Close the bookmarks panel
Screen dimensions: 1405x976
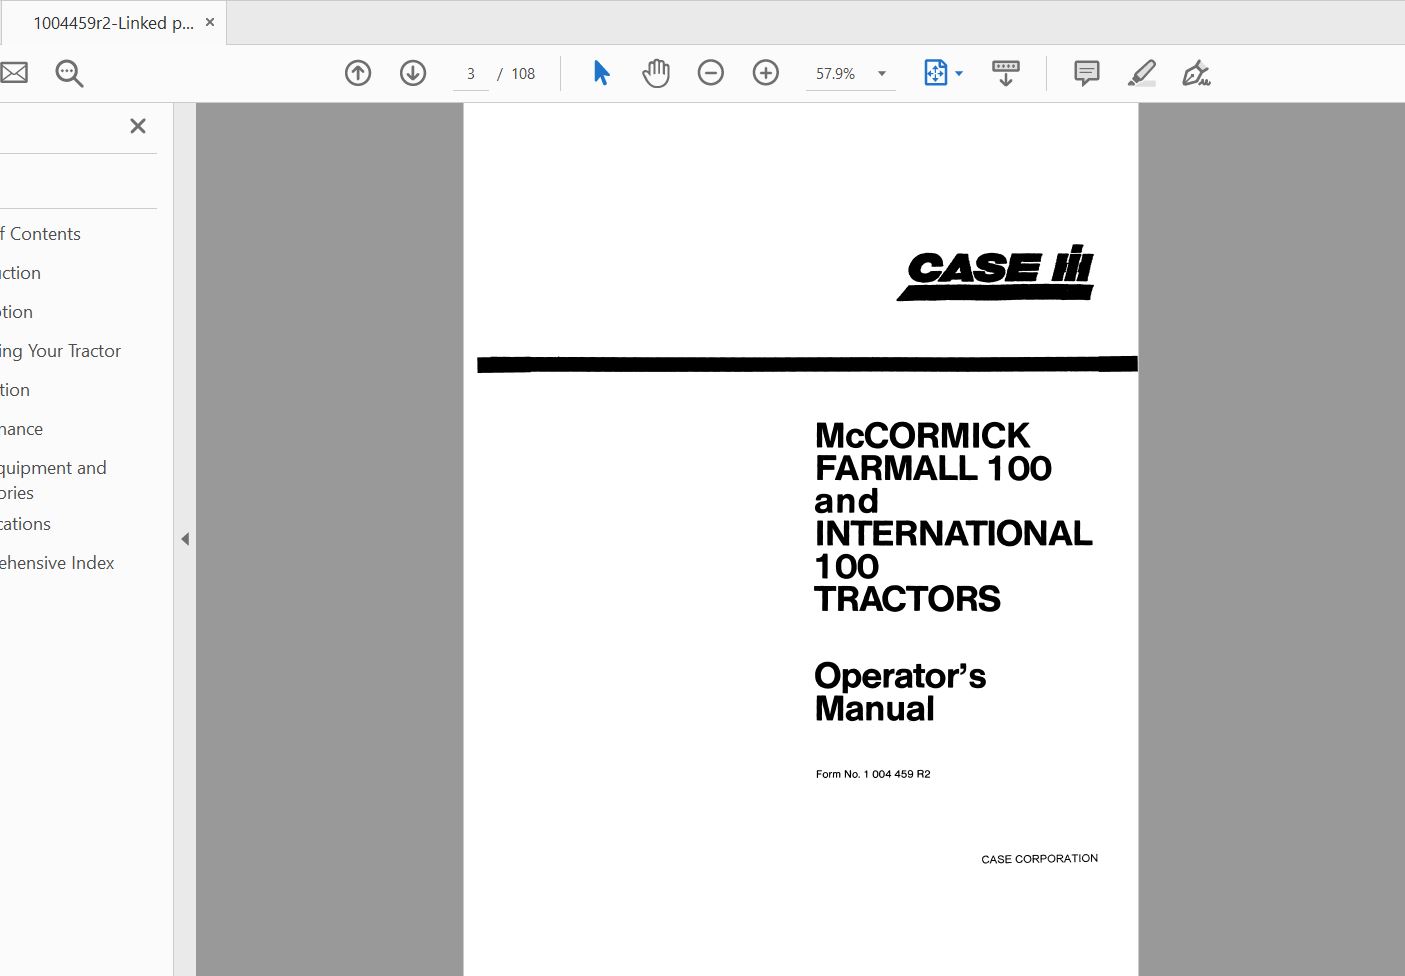pos(138,126)
